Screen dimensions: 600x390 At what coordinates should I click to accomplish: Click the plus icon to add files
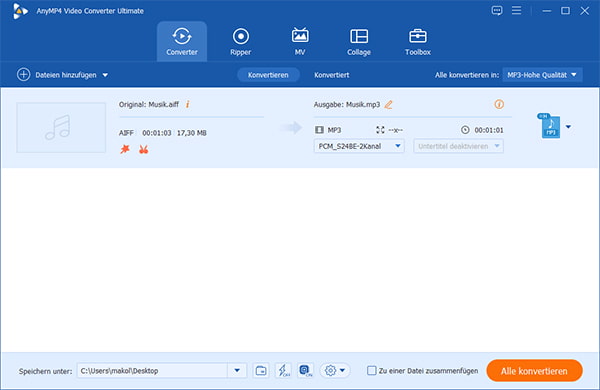point(23,75)
